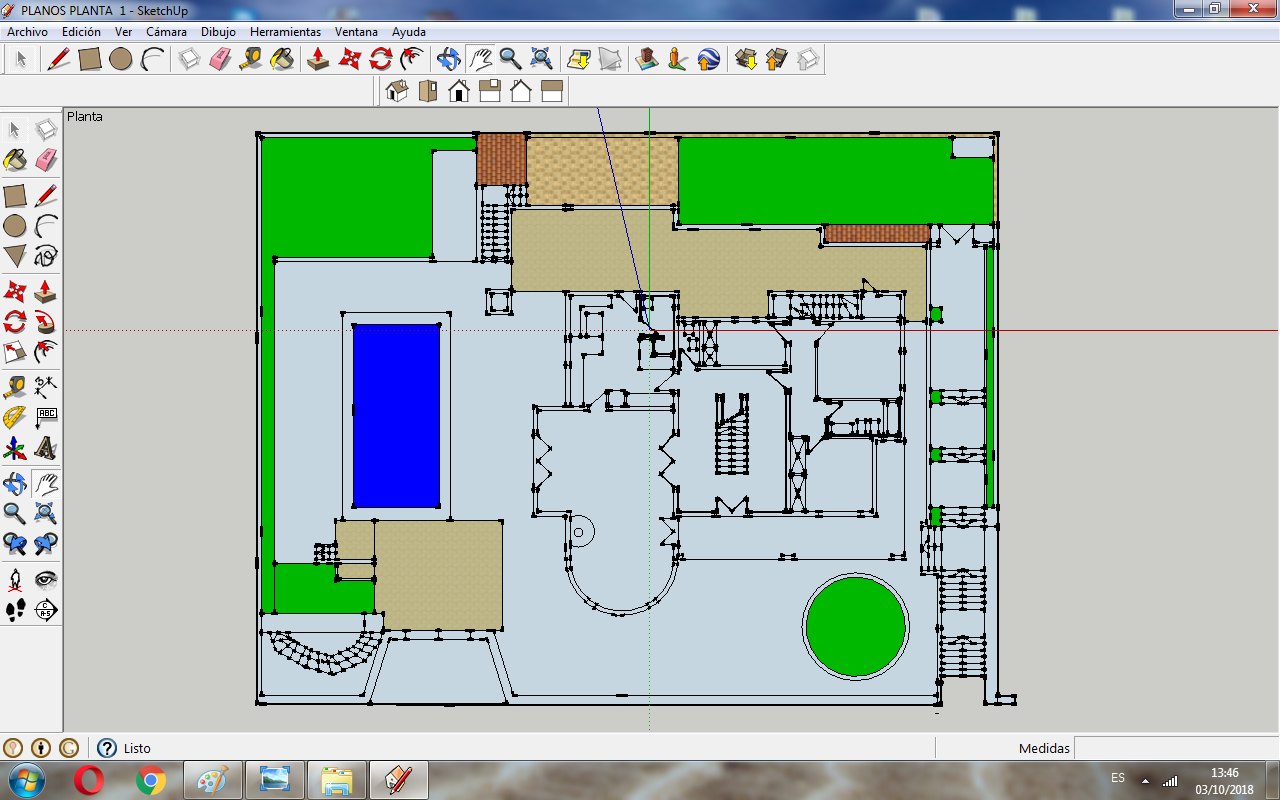Screen dimensions: 1280x800
Task: Activate the Walk tool footprints icon
Action: coord(15,610)
